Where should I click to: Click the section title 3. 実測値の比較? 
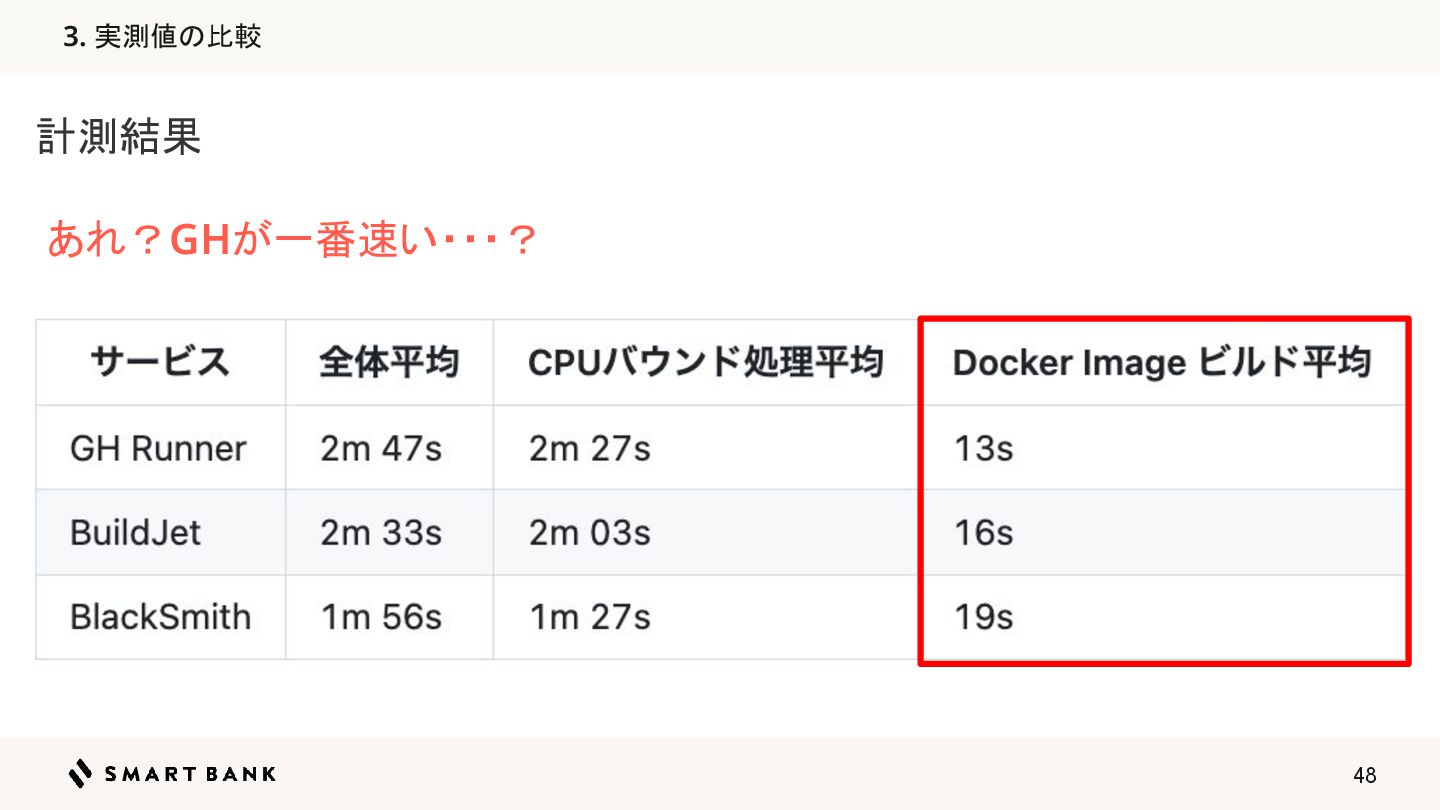point(162,37)
